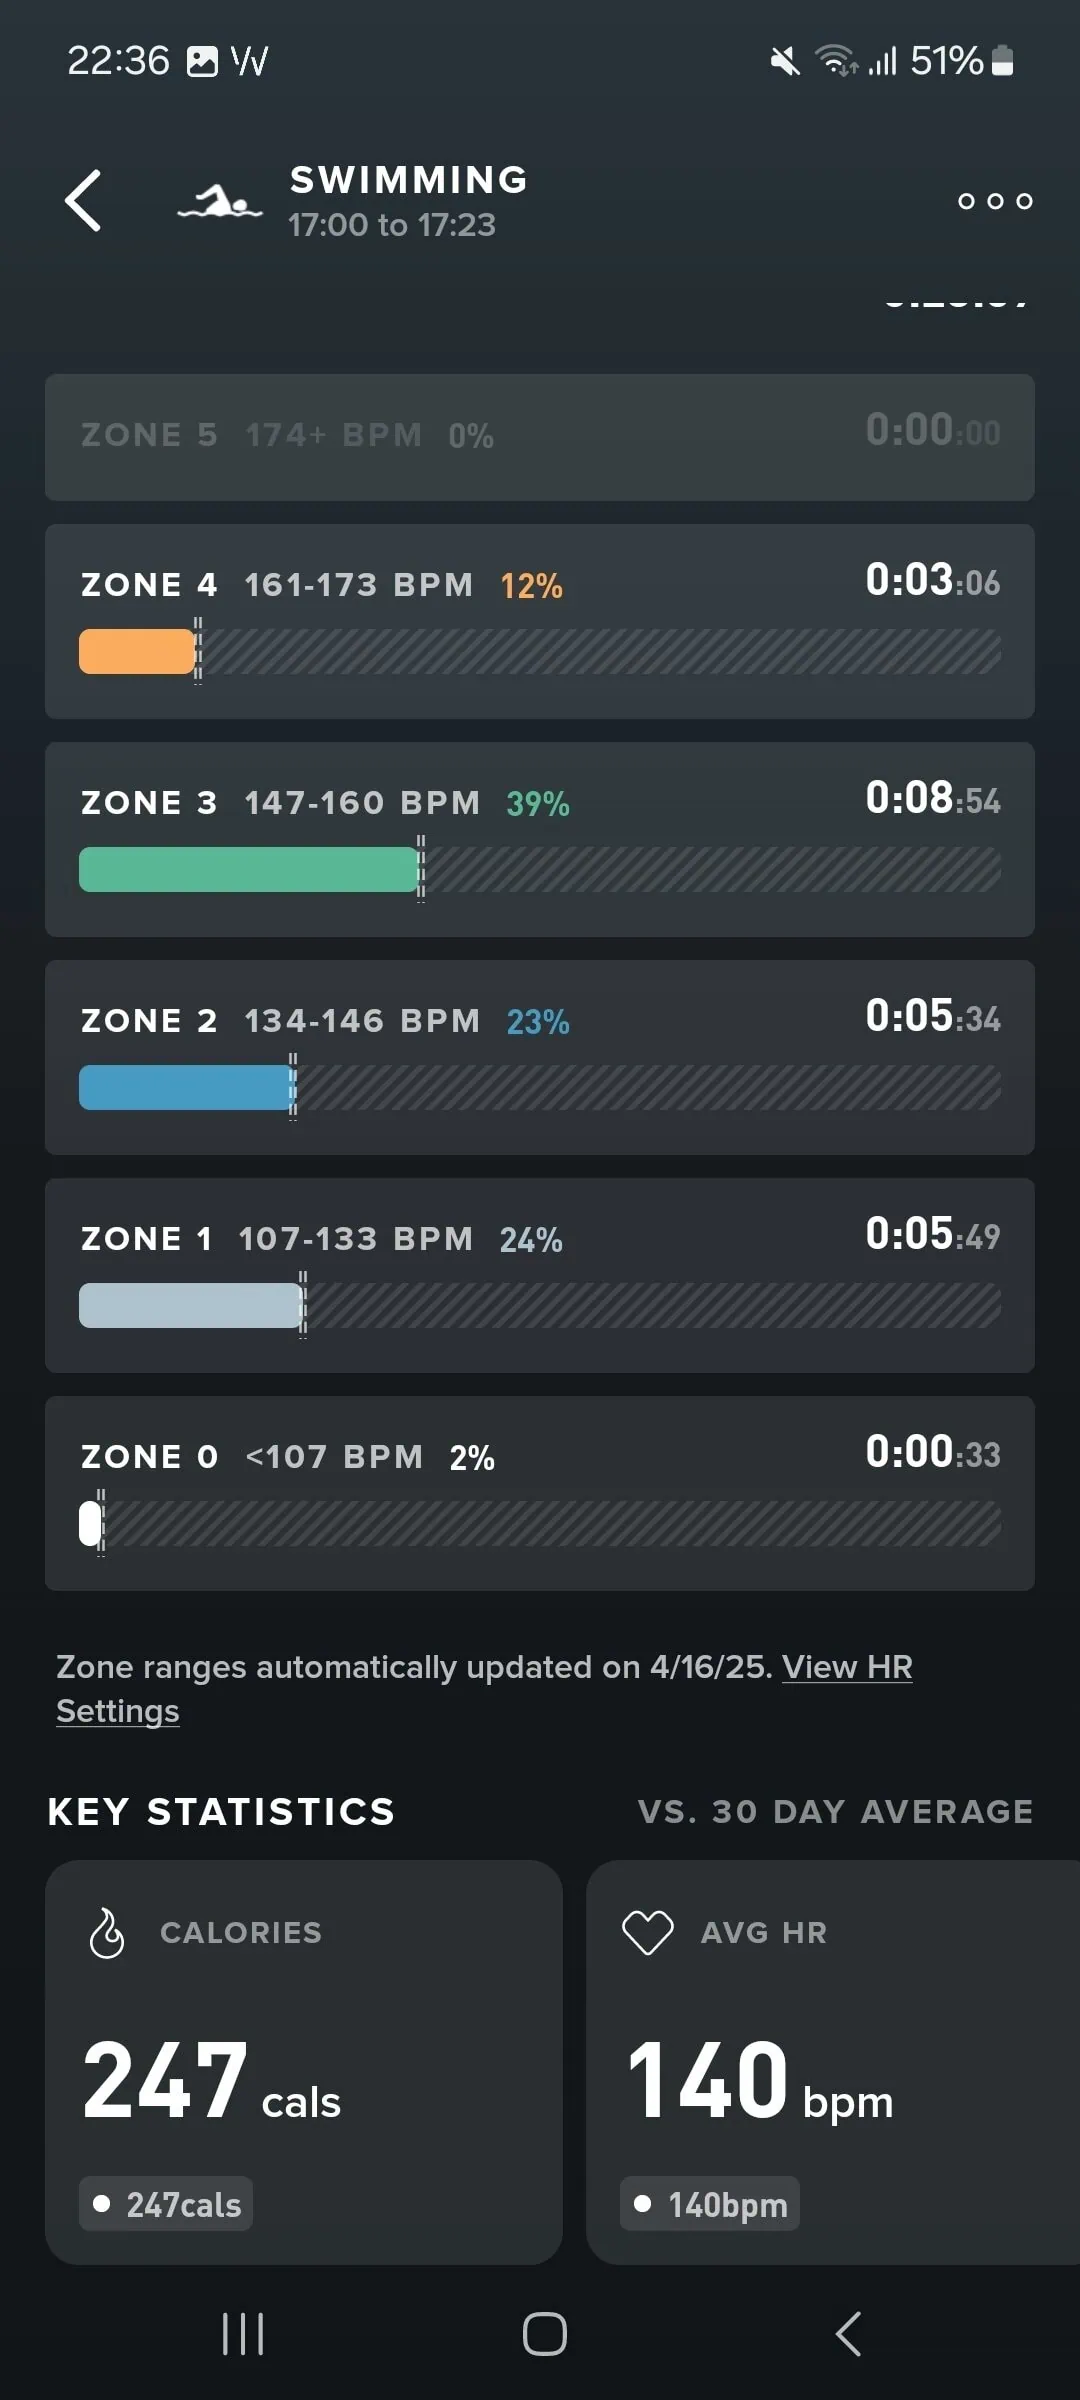Tap the 140bpm 30-day average chip
Viewport: 1080px width, 2400px height.
click(710, 2204)
